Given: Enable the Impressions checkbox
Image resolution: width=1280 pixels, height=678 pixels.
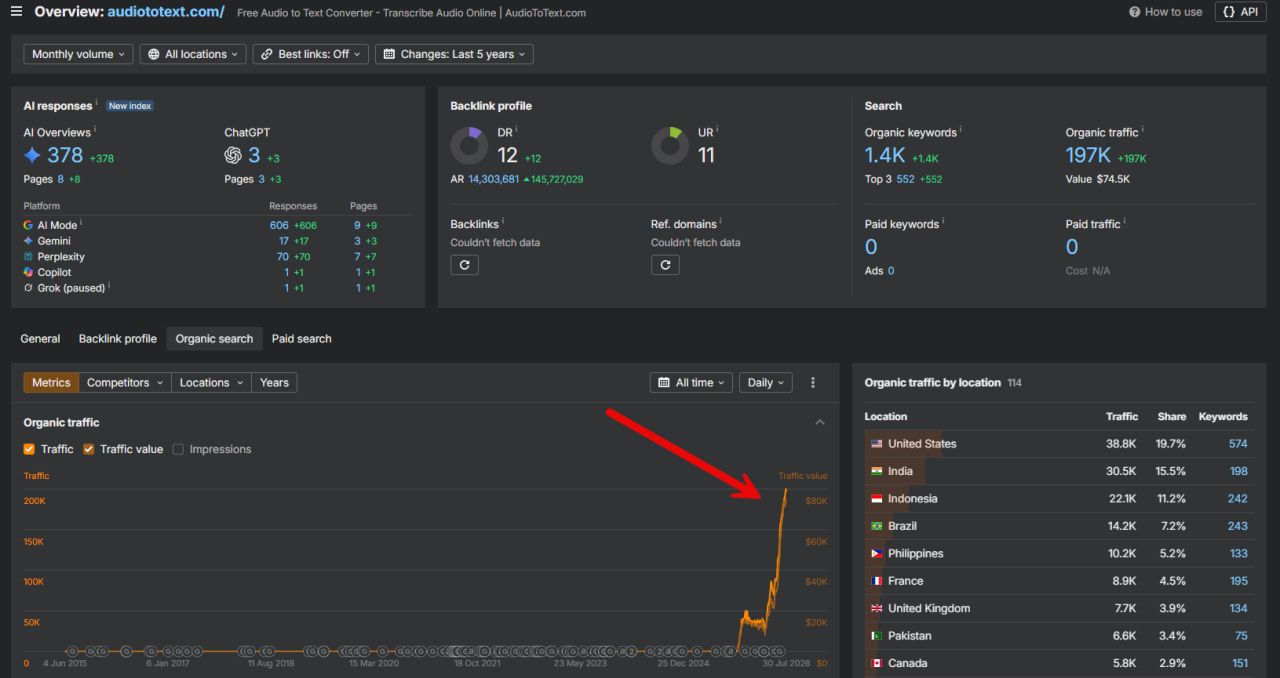Looking at the screenshot, I should pos(178,450).
